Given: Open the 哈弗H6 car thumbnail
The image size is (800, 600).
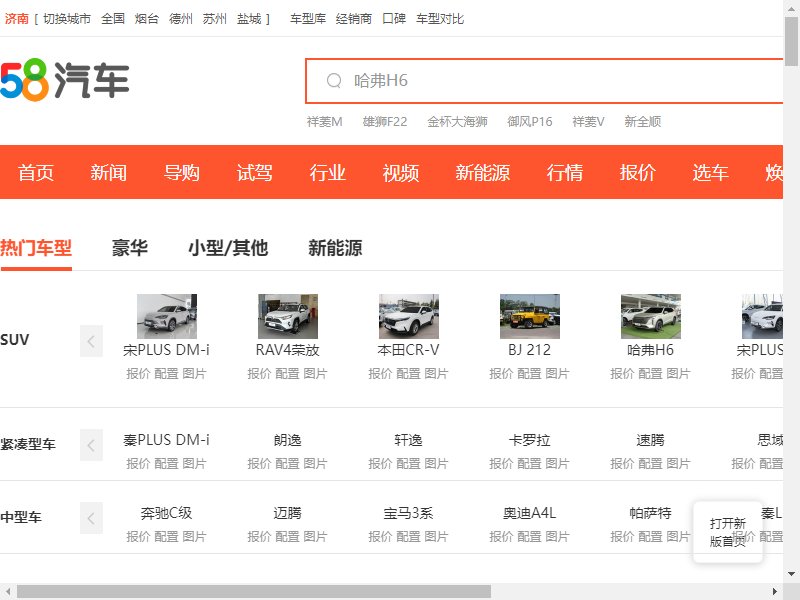Looking at the screenshot, I should tap(651, 316).
